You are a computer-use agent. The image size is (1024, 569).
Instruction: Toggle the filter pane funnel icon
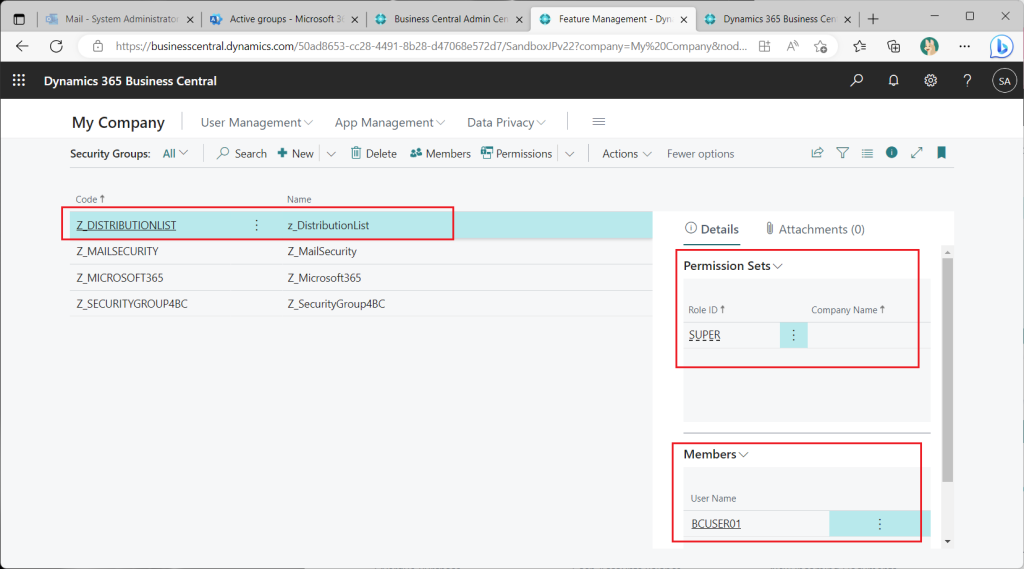tap(842, 153)
